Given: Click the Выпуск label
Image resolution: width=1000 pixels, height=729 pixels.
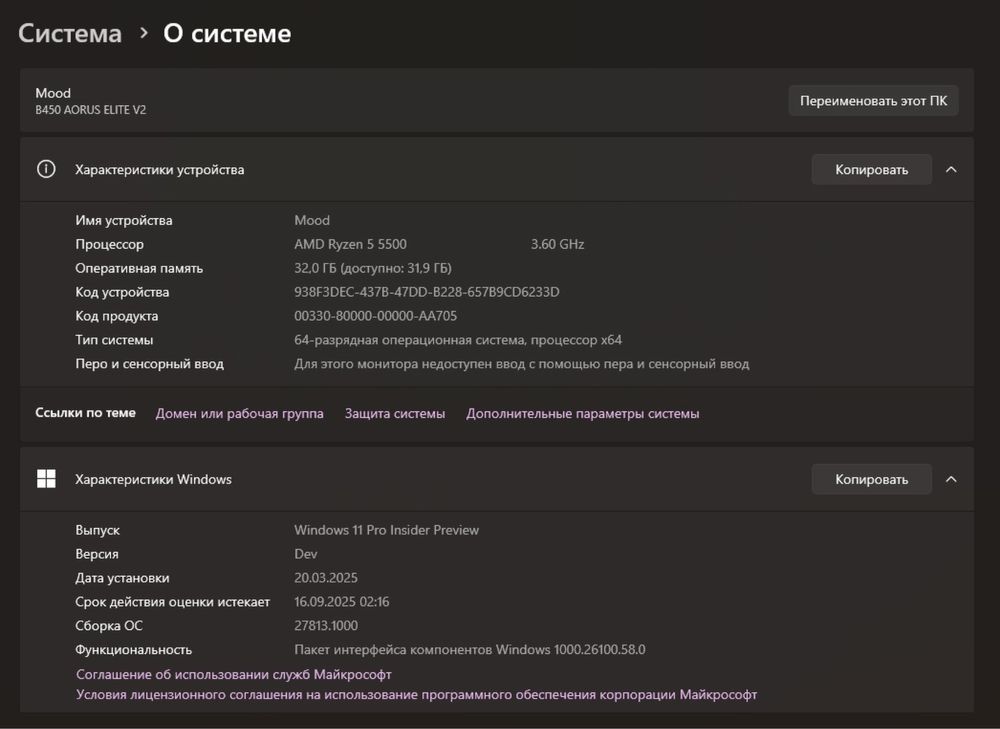Looking at the screenshot, I should [98, 530].
